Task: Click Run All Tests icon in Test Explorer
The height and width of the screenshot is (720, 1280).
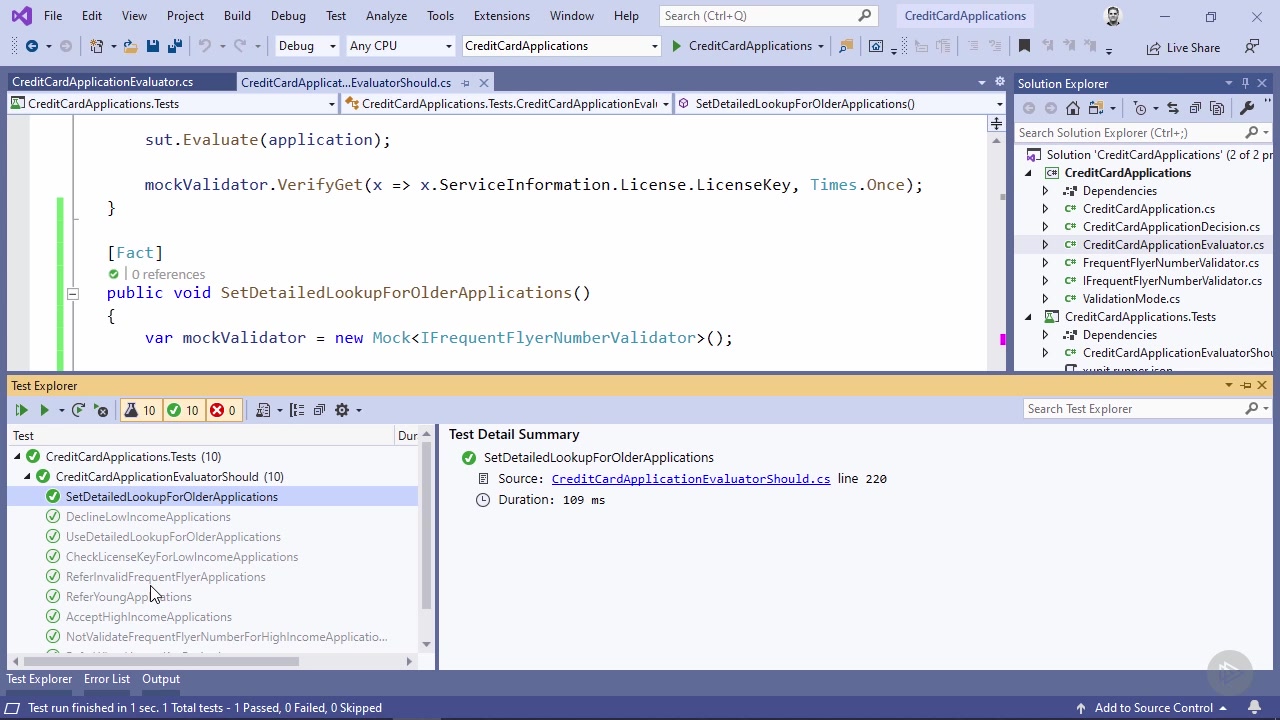Action: 21,410
